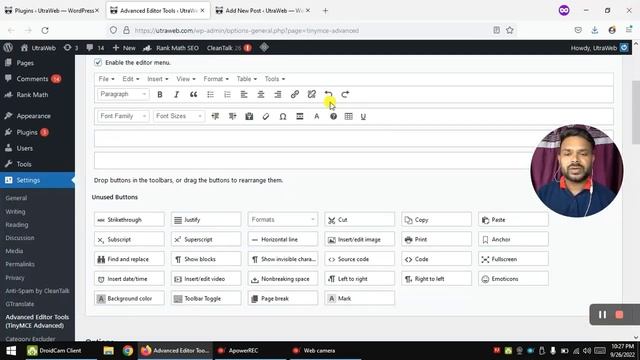Click the Bold button in editor toolbar
640x360 pixels.
click(x=160, y=94)
